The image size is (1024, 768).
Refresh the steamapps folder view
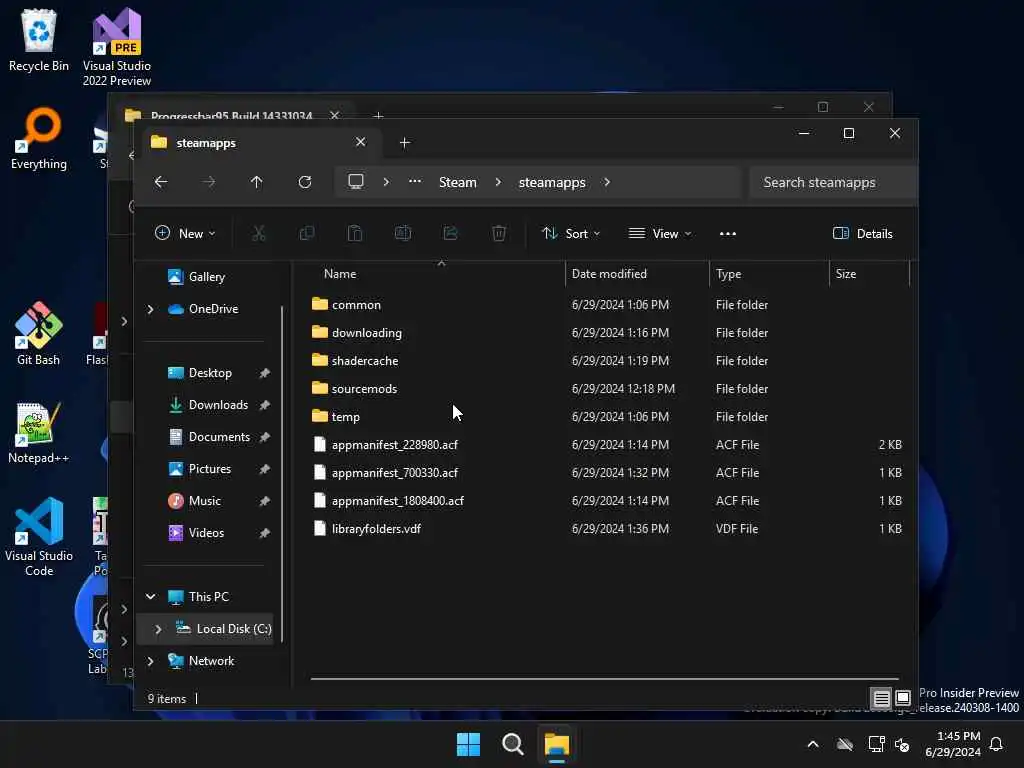point(305,182)
